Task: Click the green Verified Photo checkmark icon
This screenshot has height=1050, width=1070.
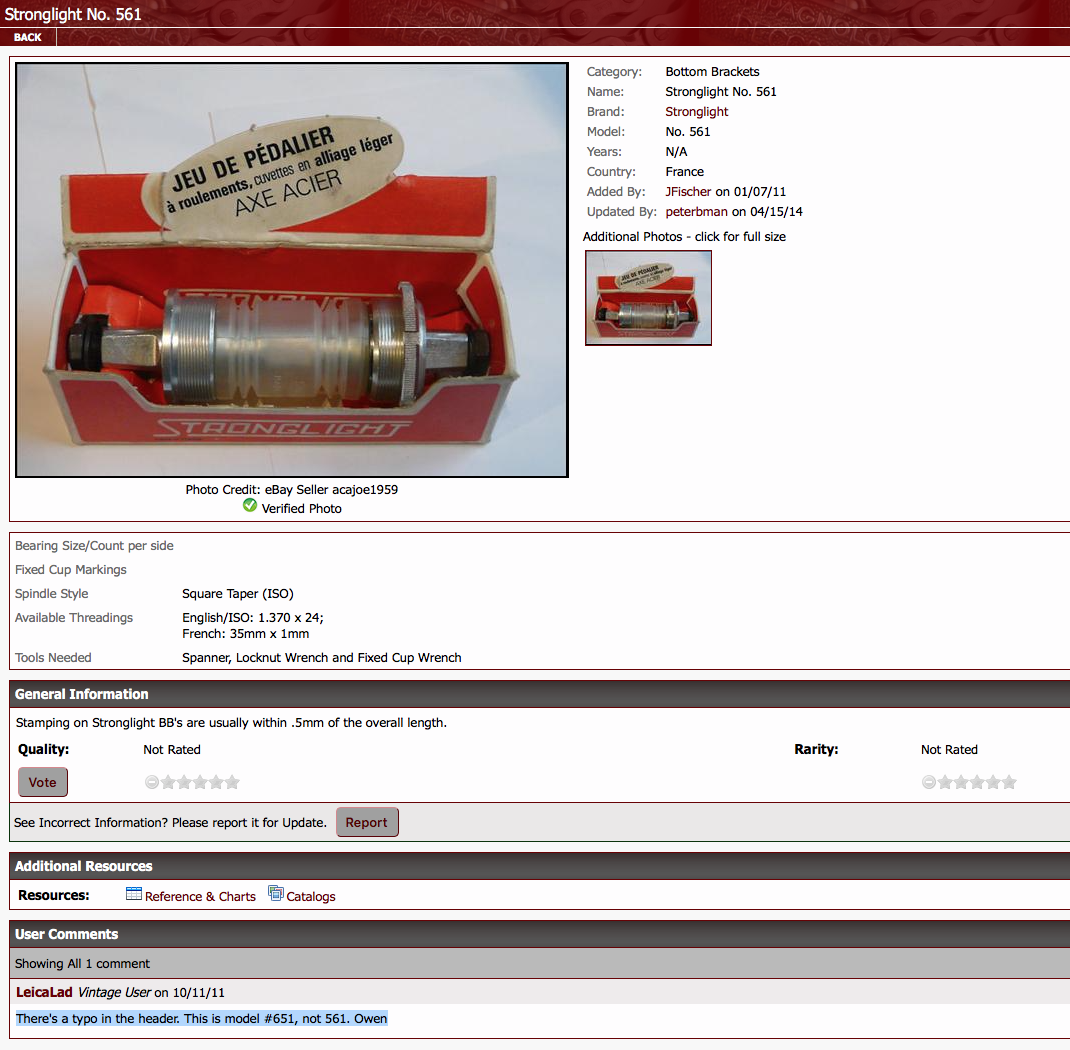Action: pyautogui.click(x=250, y=506)
